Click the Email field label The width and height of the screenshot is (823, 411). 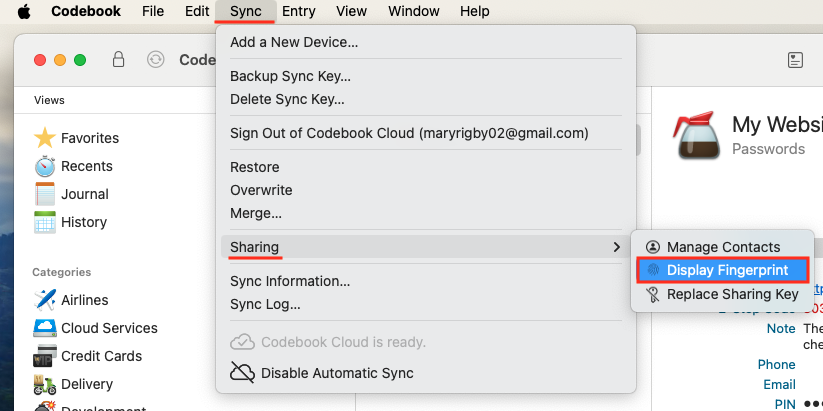coord(779,385)
